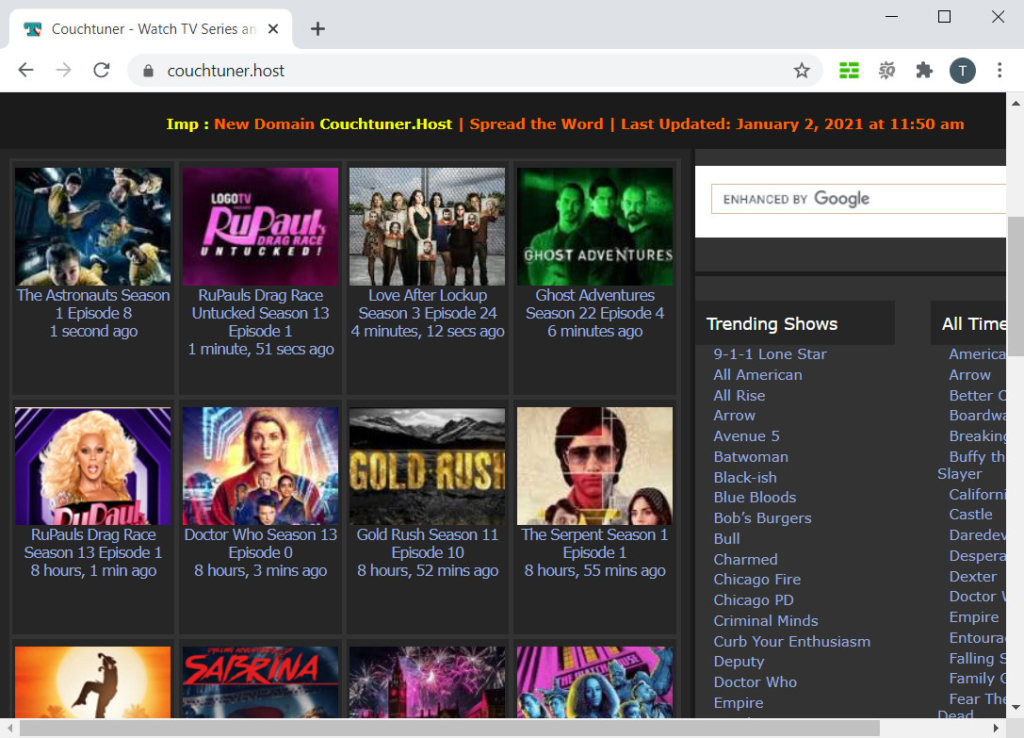Open Ghost Adventures thumbnail
1024x738 pixels.
point(594,227)
